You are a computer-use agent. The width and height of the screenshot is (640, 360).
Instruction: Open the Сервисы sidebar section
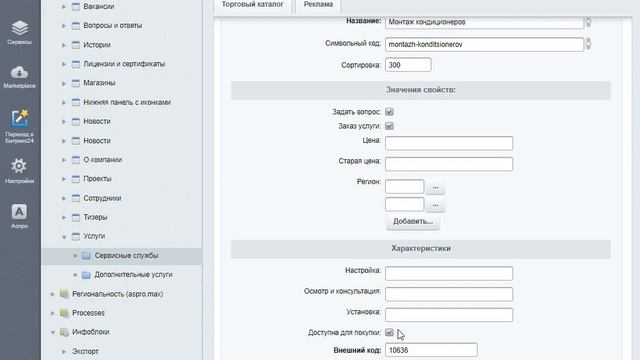(20, 32)
